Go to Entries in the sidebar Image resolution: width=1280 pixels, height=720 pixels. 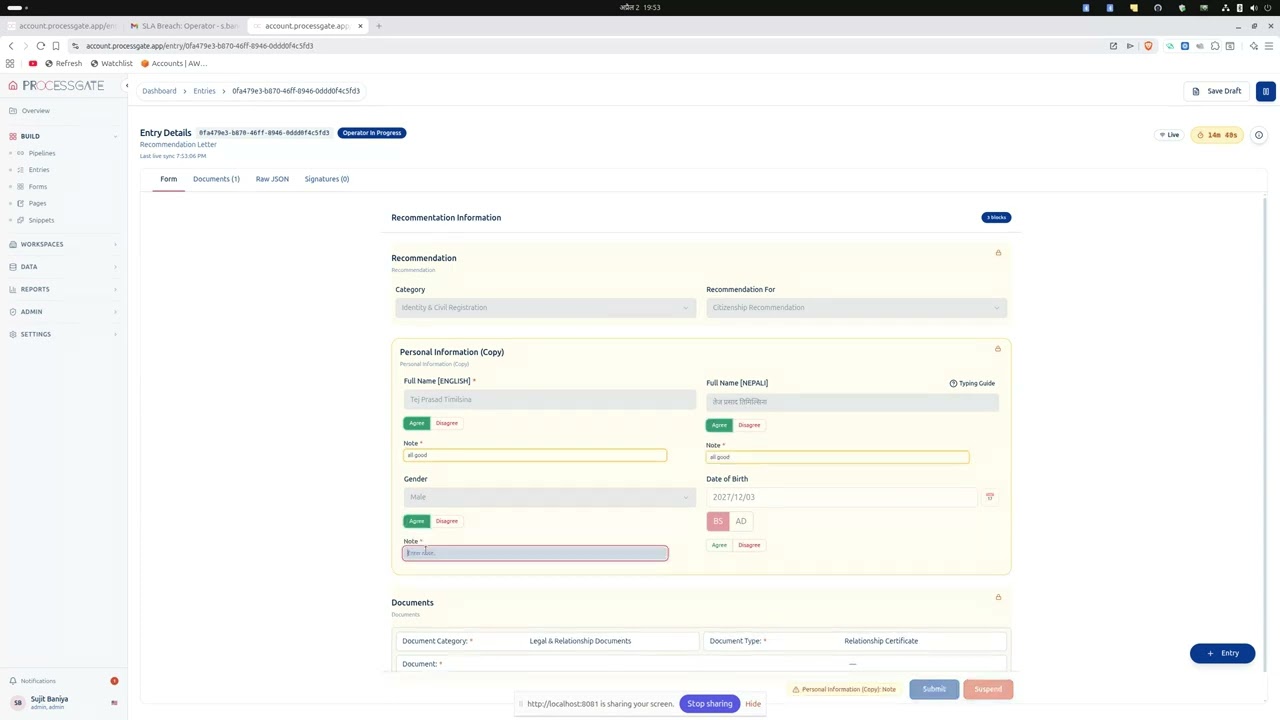[38, 170]
